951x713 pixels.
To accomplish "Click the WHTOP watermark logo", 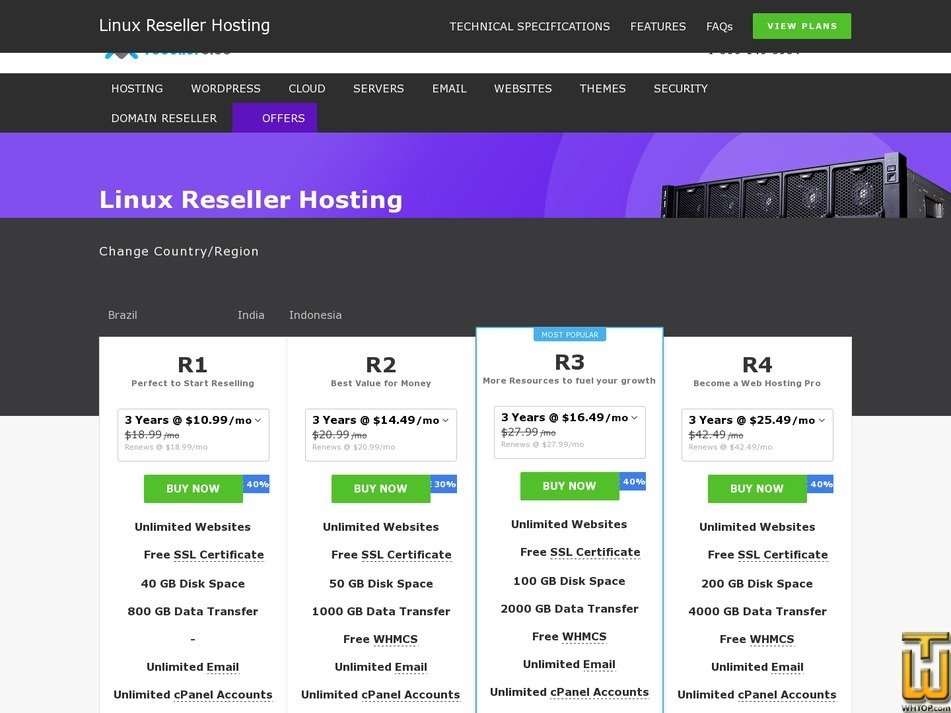I will coord(924,671).
